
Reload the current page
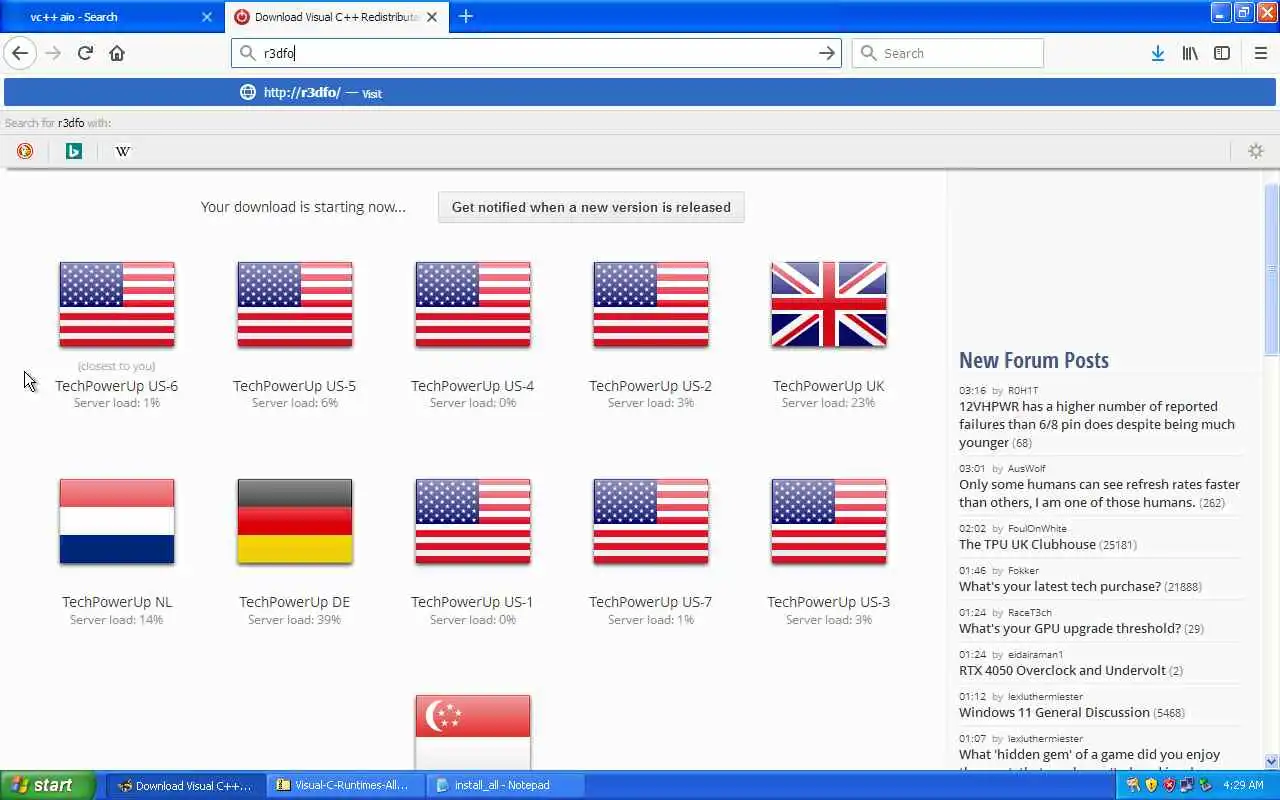[x=85, y=53]
